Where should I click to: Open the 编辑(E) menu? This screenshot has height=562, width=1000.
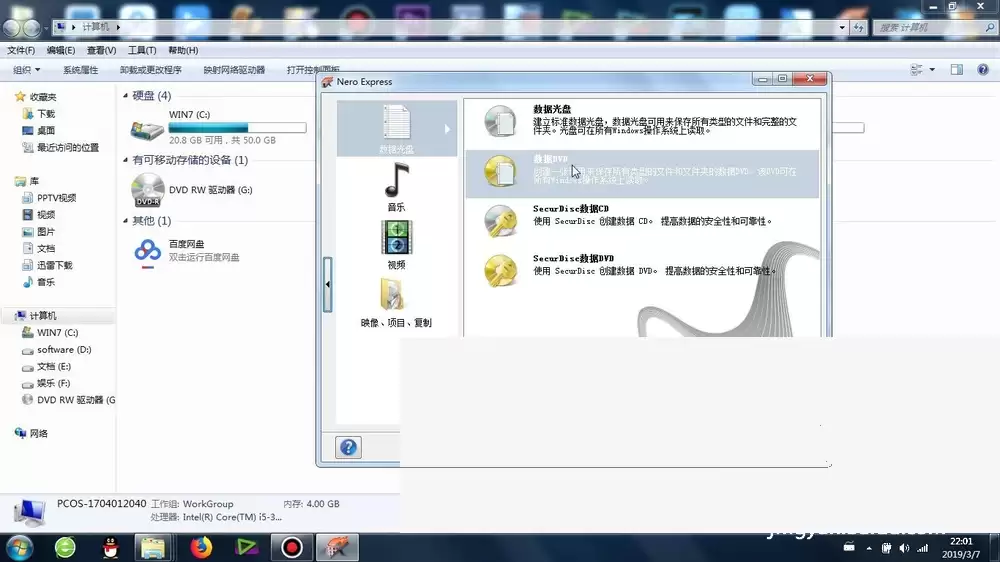tap(61, 50)
